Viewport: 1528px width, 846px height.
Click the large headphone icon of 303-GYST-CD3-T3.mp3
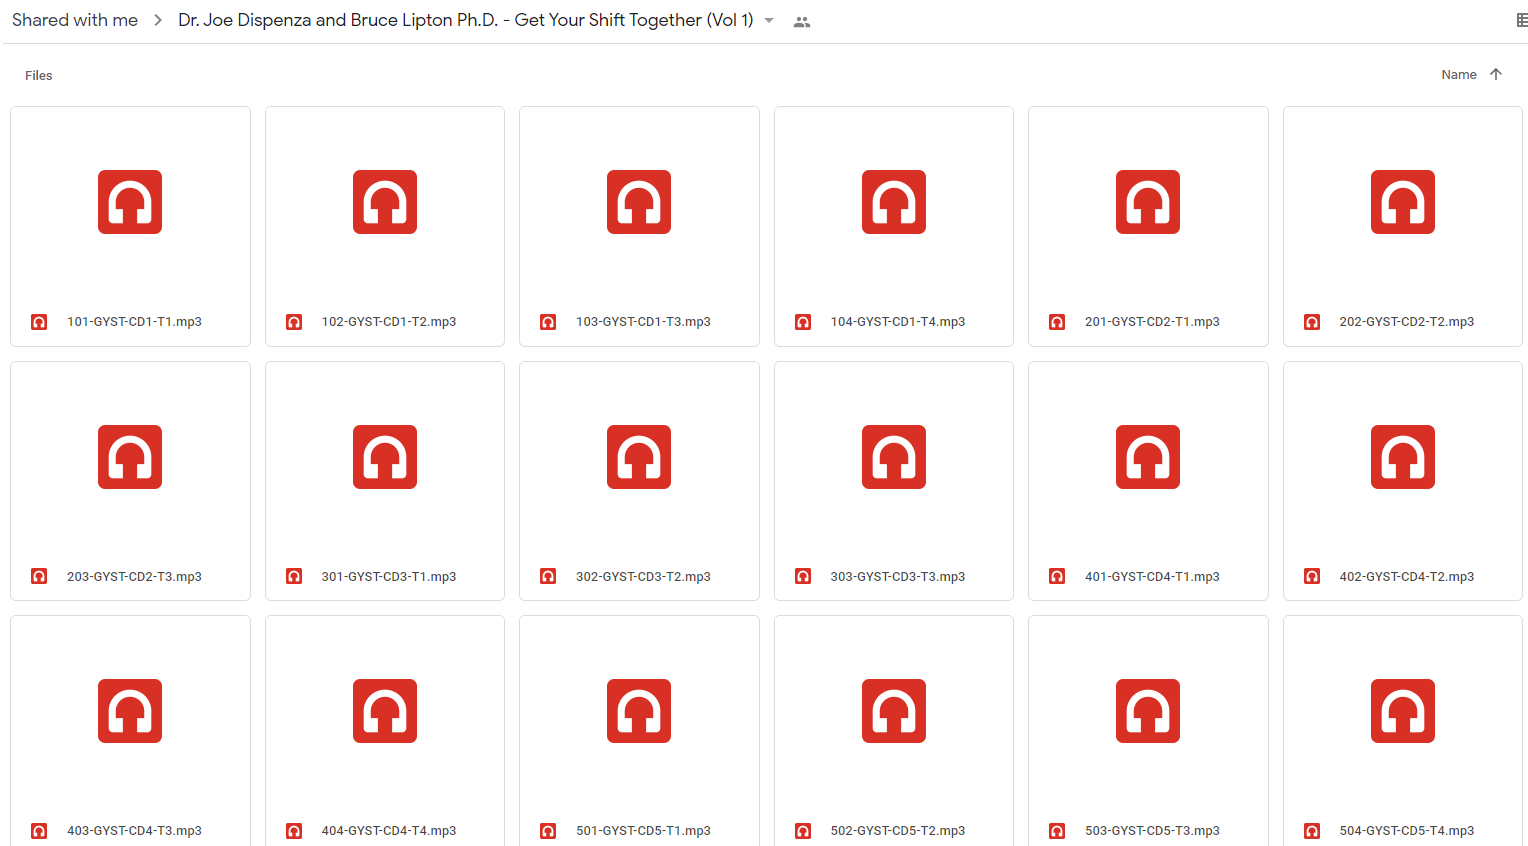(x=894, y=457)
